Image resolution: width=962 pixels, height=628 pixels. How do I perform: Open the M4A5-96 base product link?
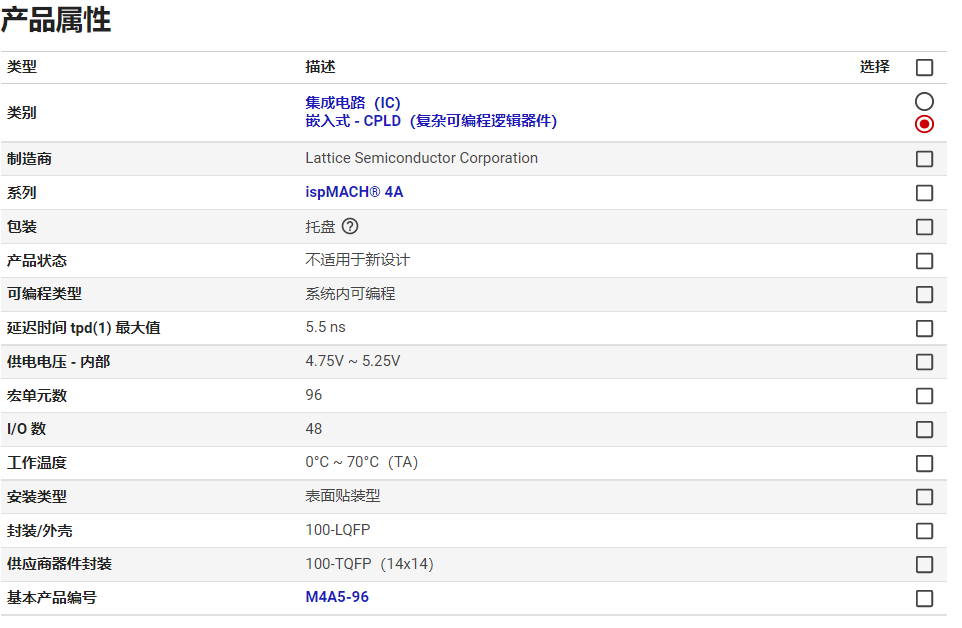[337, 598]
